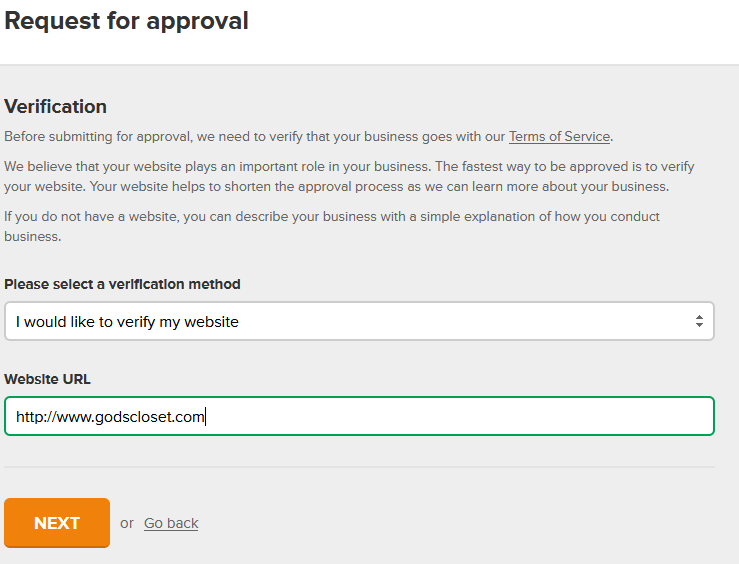Viewport: 739px width, 564px height.
Task: Click the word "or" beside the NEXT button
Action: [127, 523]
